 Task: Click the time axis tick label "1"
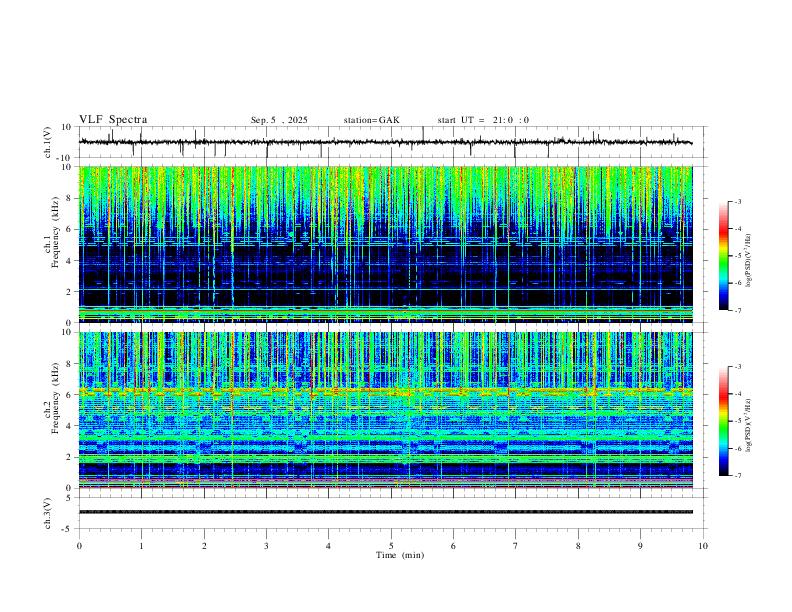pos(141,546)
